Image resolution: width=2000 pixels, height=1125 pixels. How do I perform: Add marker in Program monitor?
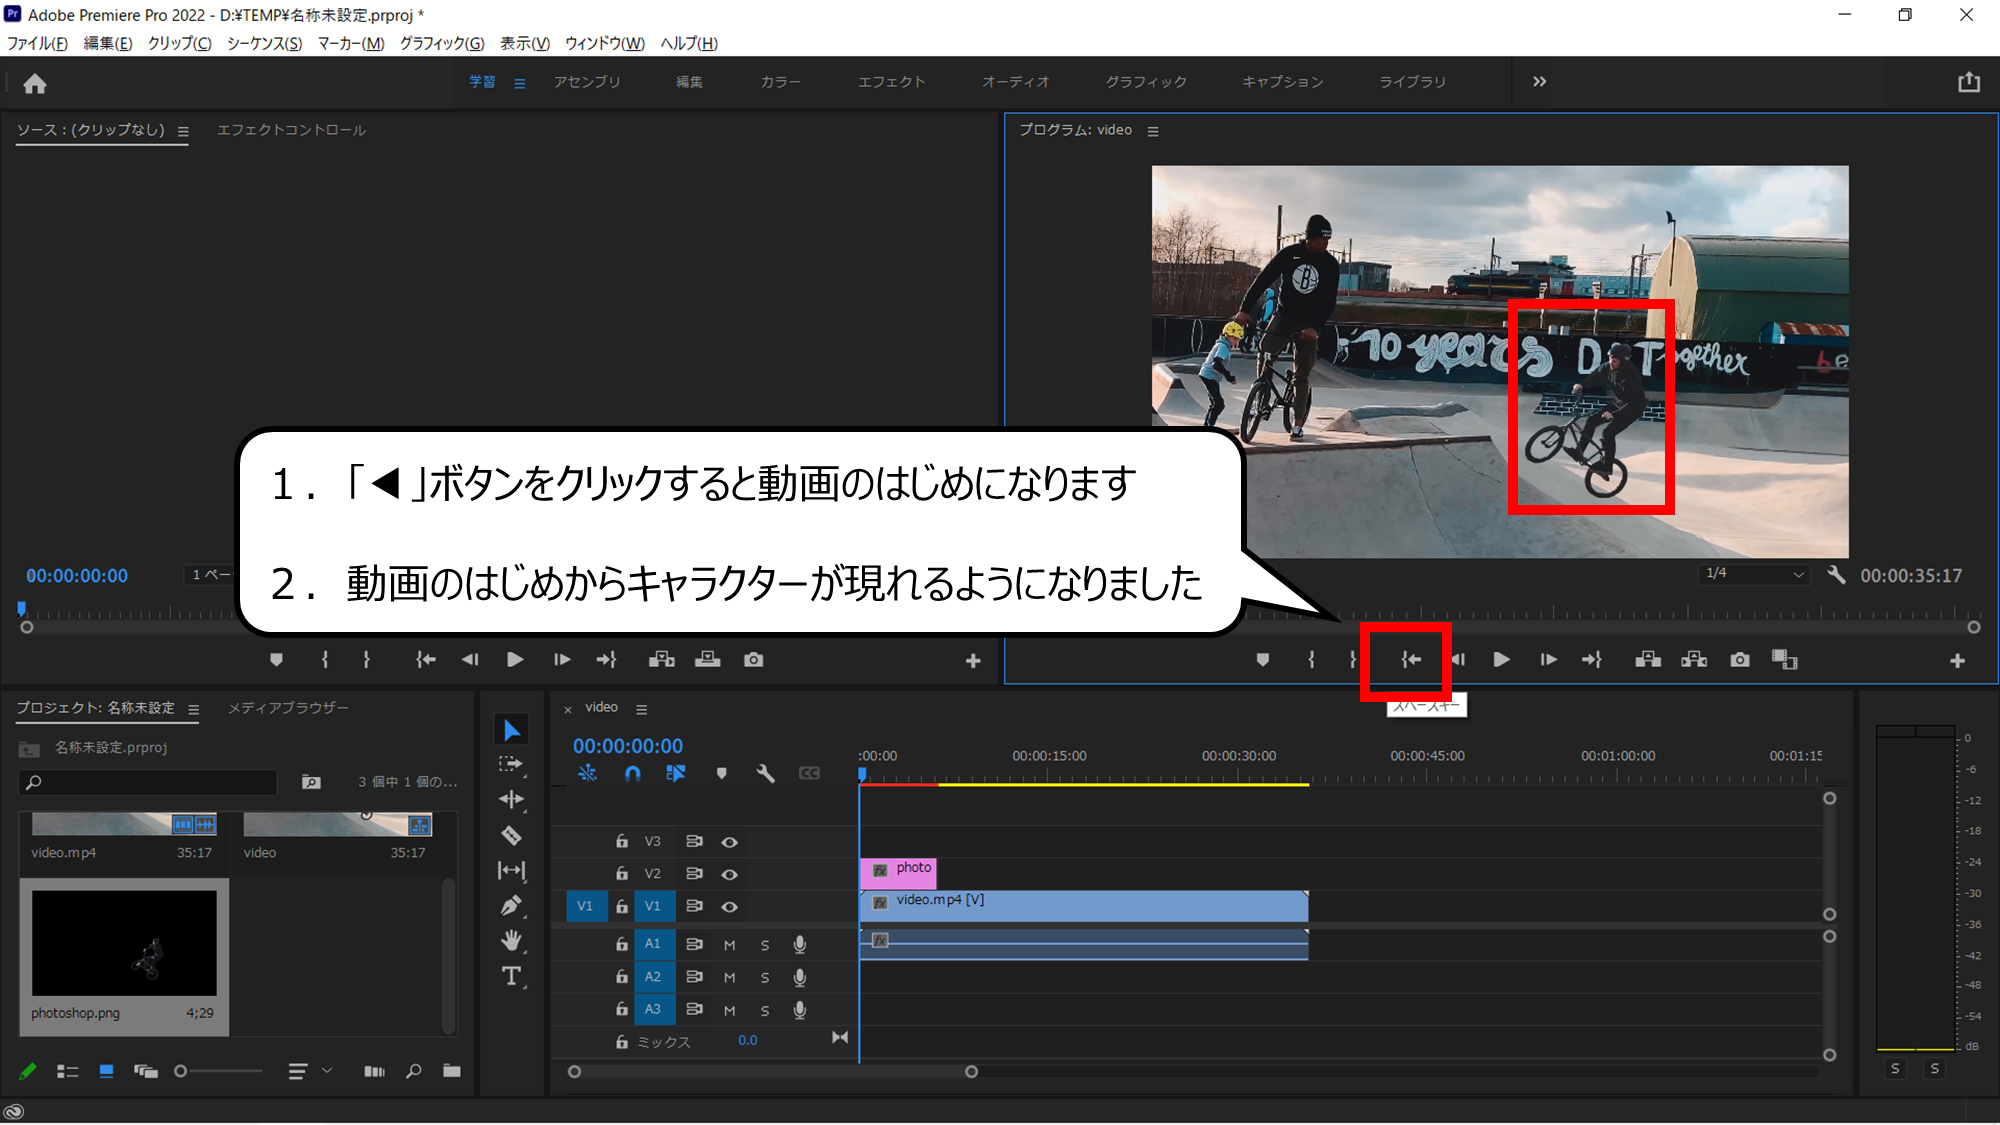[x=1263, y=660]
